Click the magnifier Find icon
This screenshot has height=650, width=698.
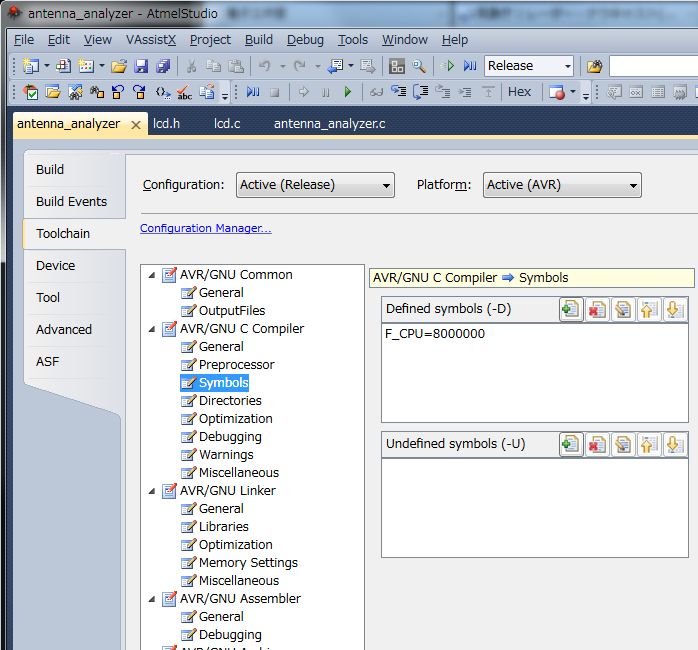click(419, 66)
